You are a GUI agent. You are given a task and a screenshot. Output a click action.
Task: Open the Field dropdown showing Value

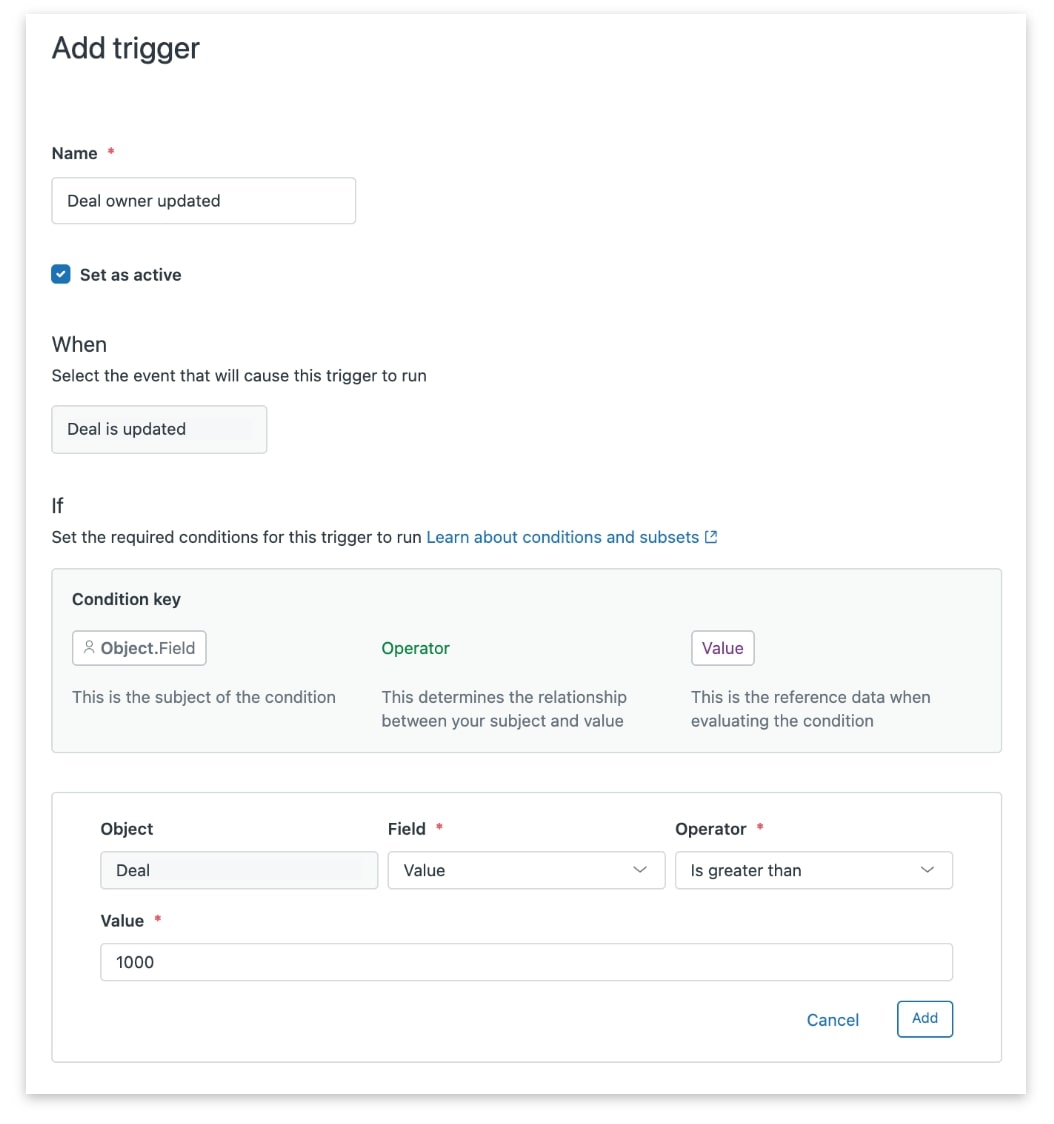click(526, 870)
